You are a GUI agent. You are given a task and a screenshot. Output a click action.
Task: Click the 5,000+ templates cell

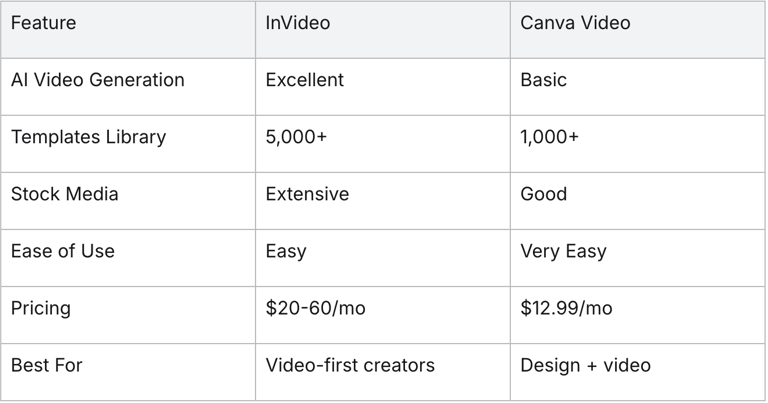pos(296,137)
